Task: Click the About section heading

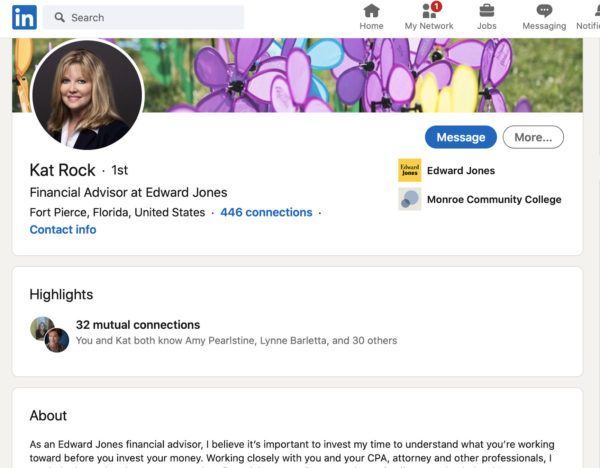Action: (48, 416)
